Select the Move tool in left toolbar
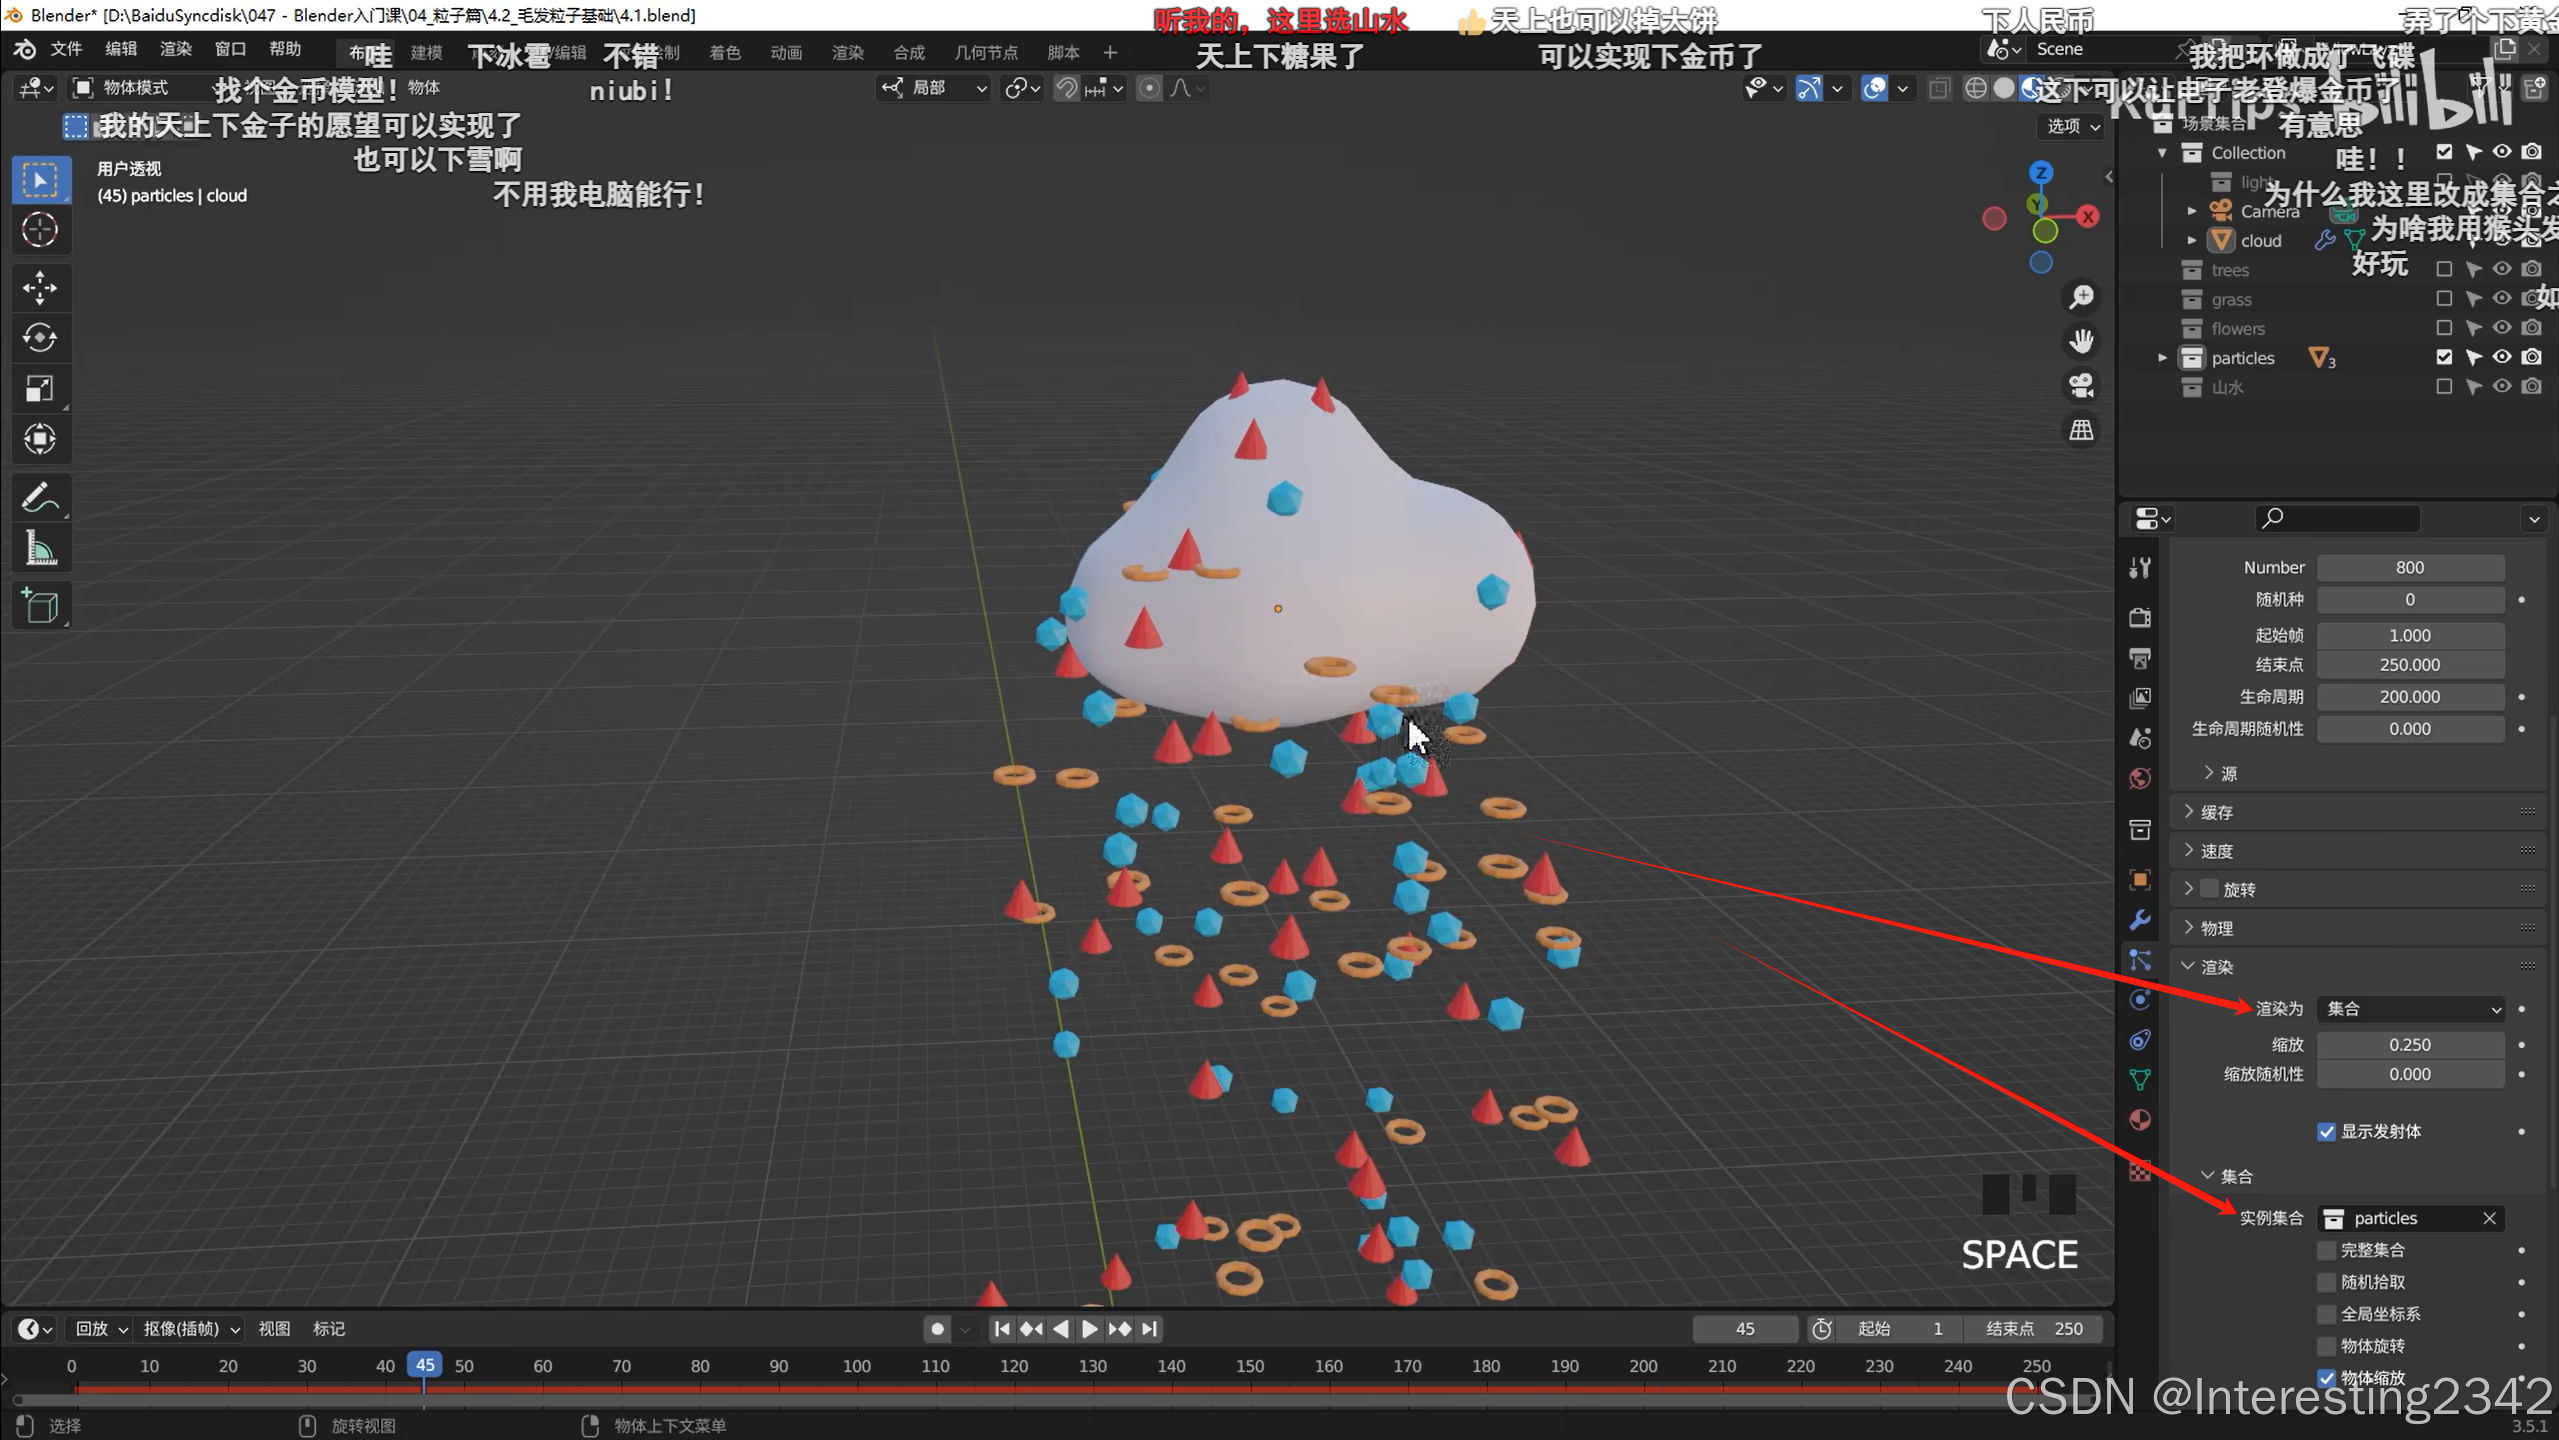Image resolution: width=2559 pixels, height=1440 pixels. pyautogui.click(x=40, y=288)
